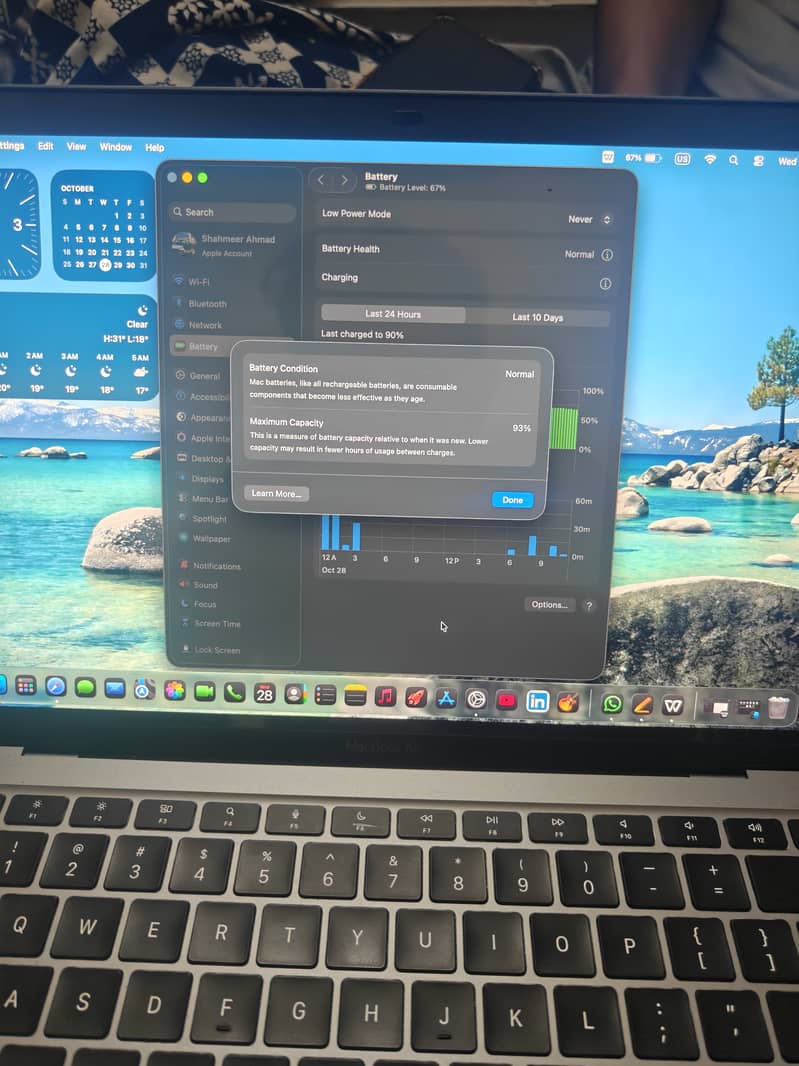Select Spotlight in the sidebar
The height and width of the screenshot is (1066, 799).
209,519
